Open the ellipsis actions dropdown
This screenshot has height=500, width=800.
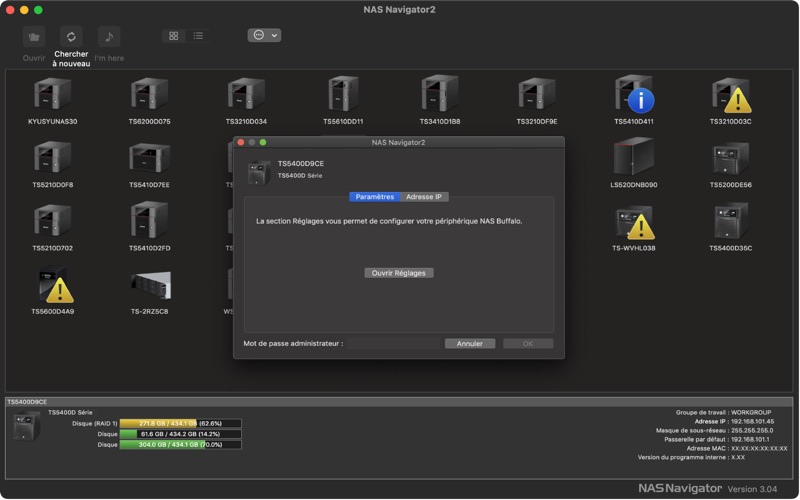[x=264, y=35]
